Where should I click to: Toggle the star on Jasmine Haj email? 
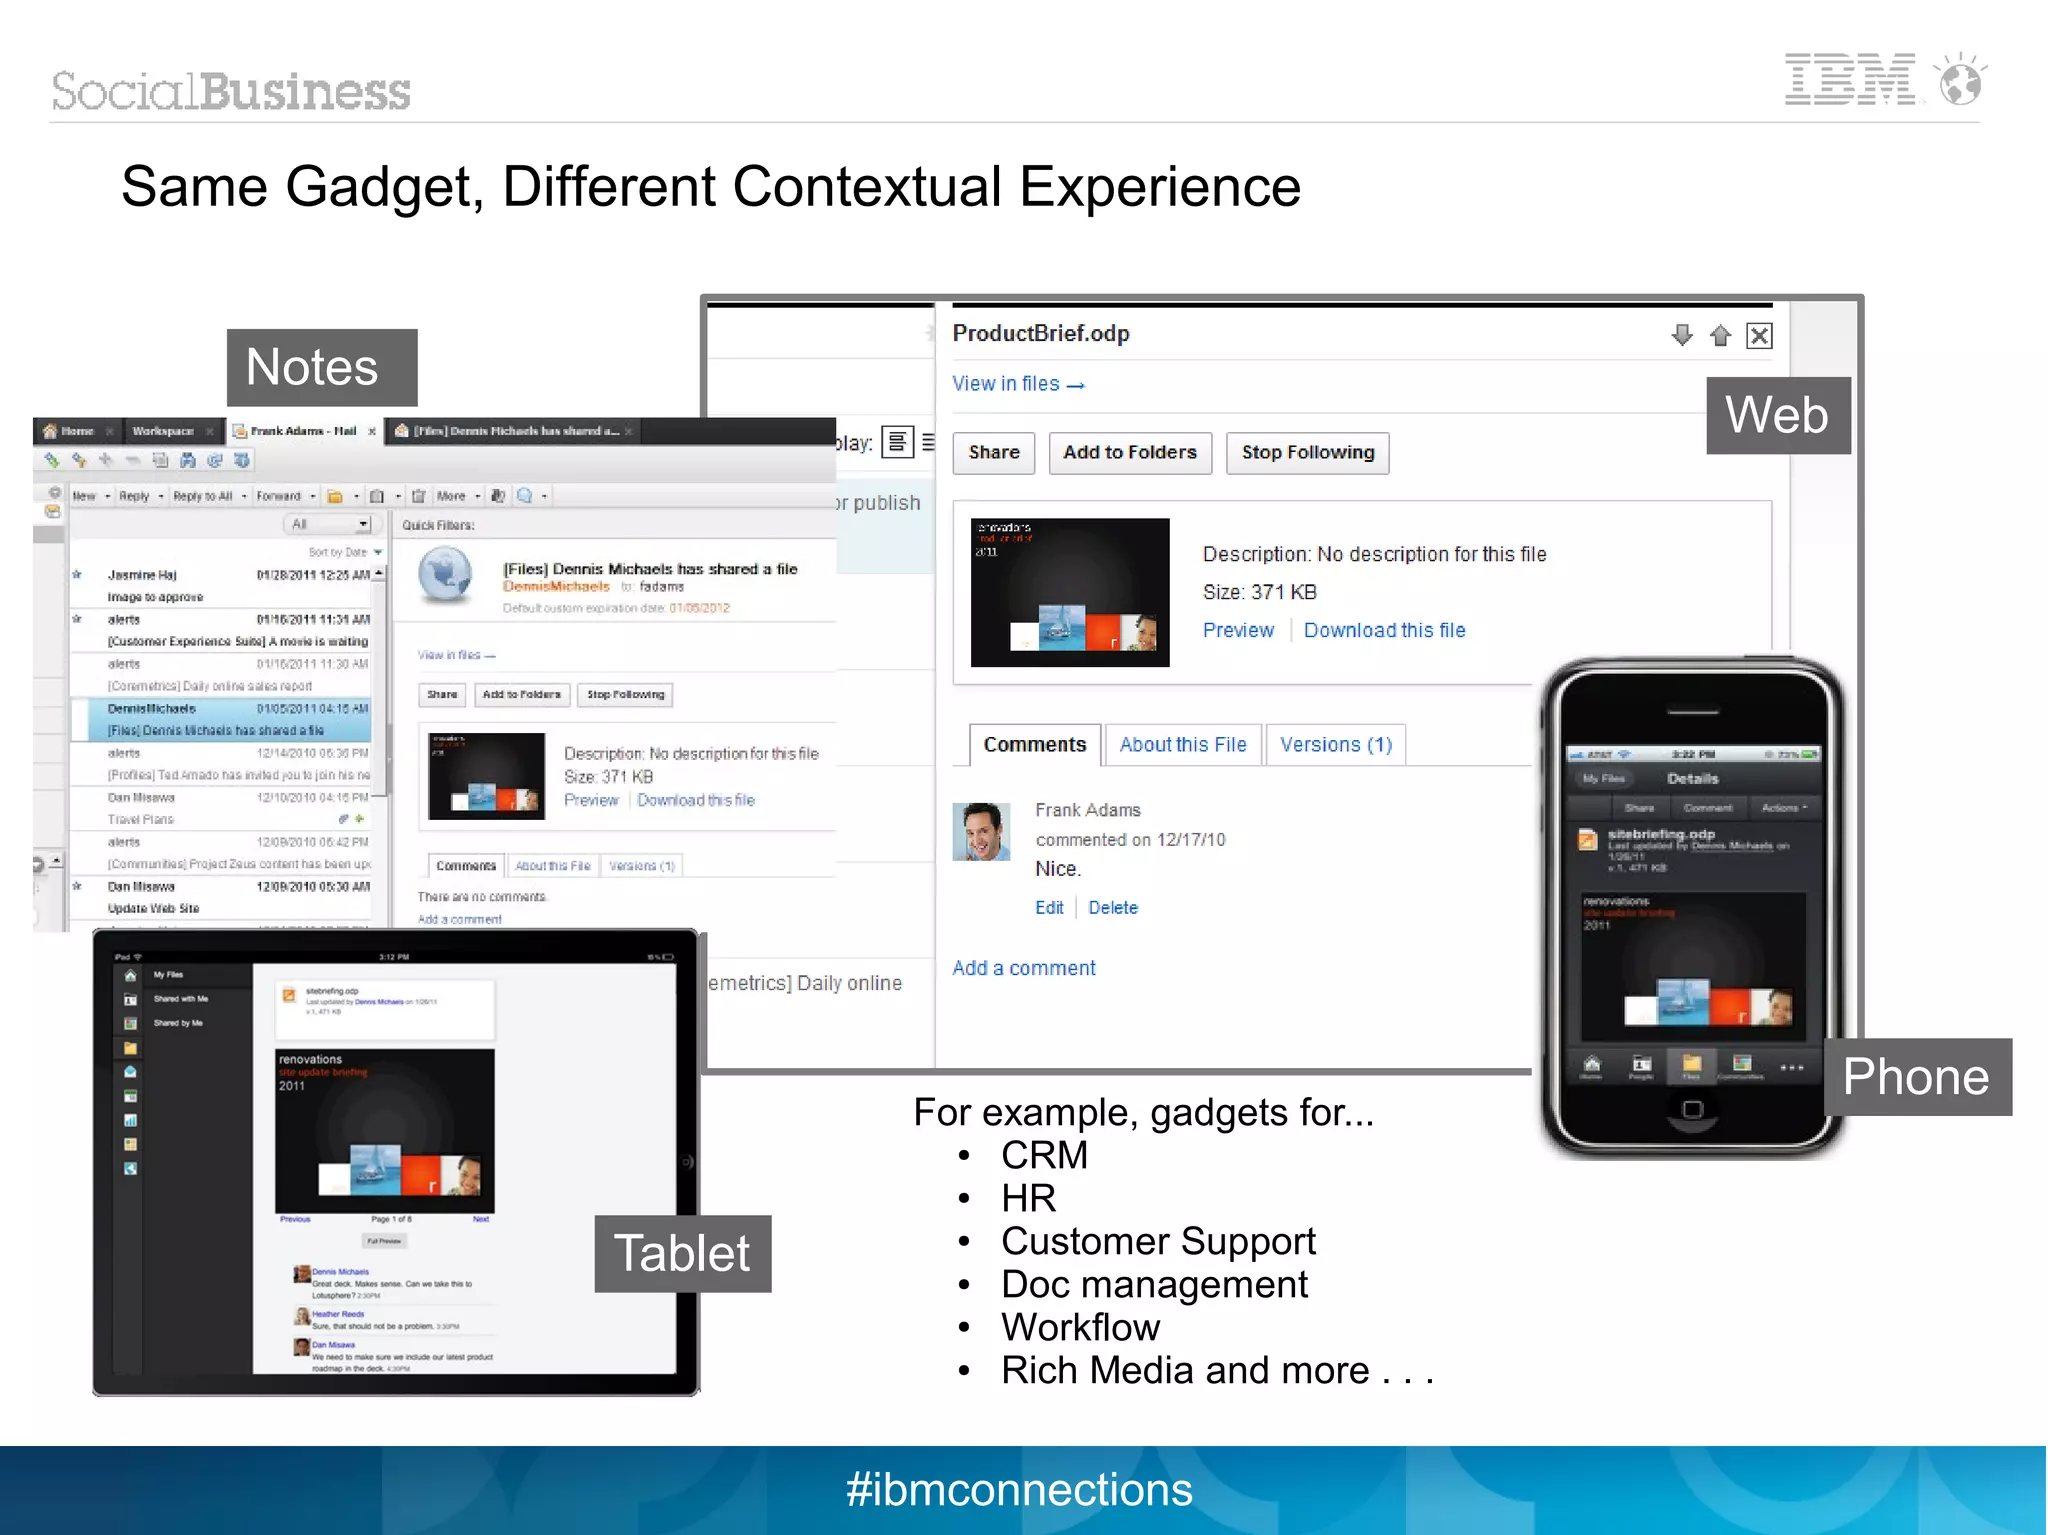[x=77, y=575]
